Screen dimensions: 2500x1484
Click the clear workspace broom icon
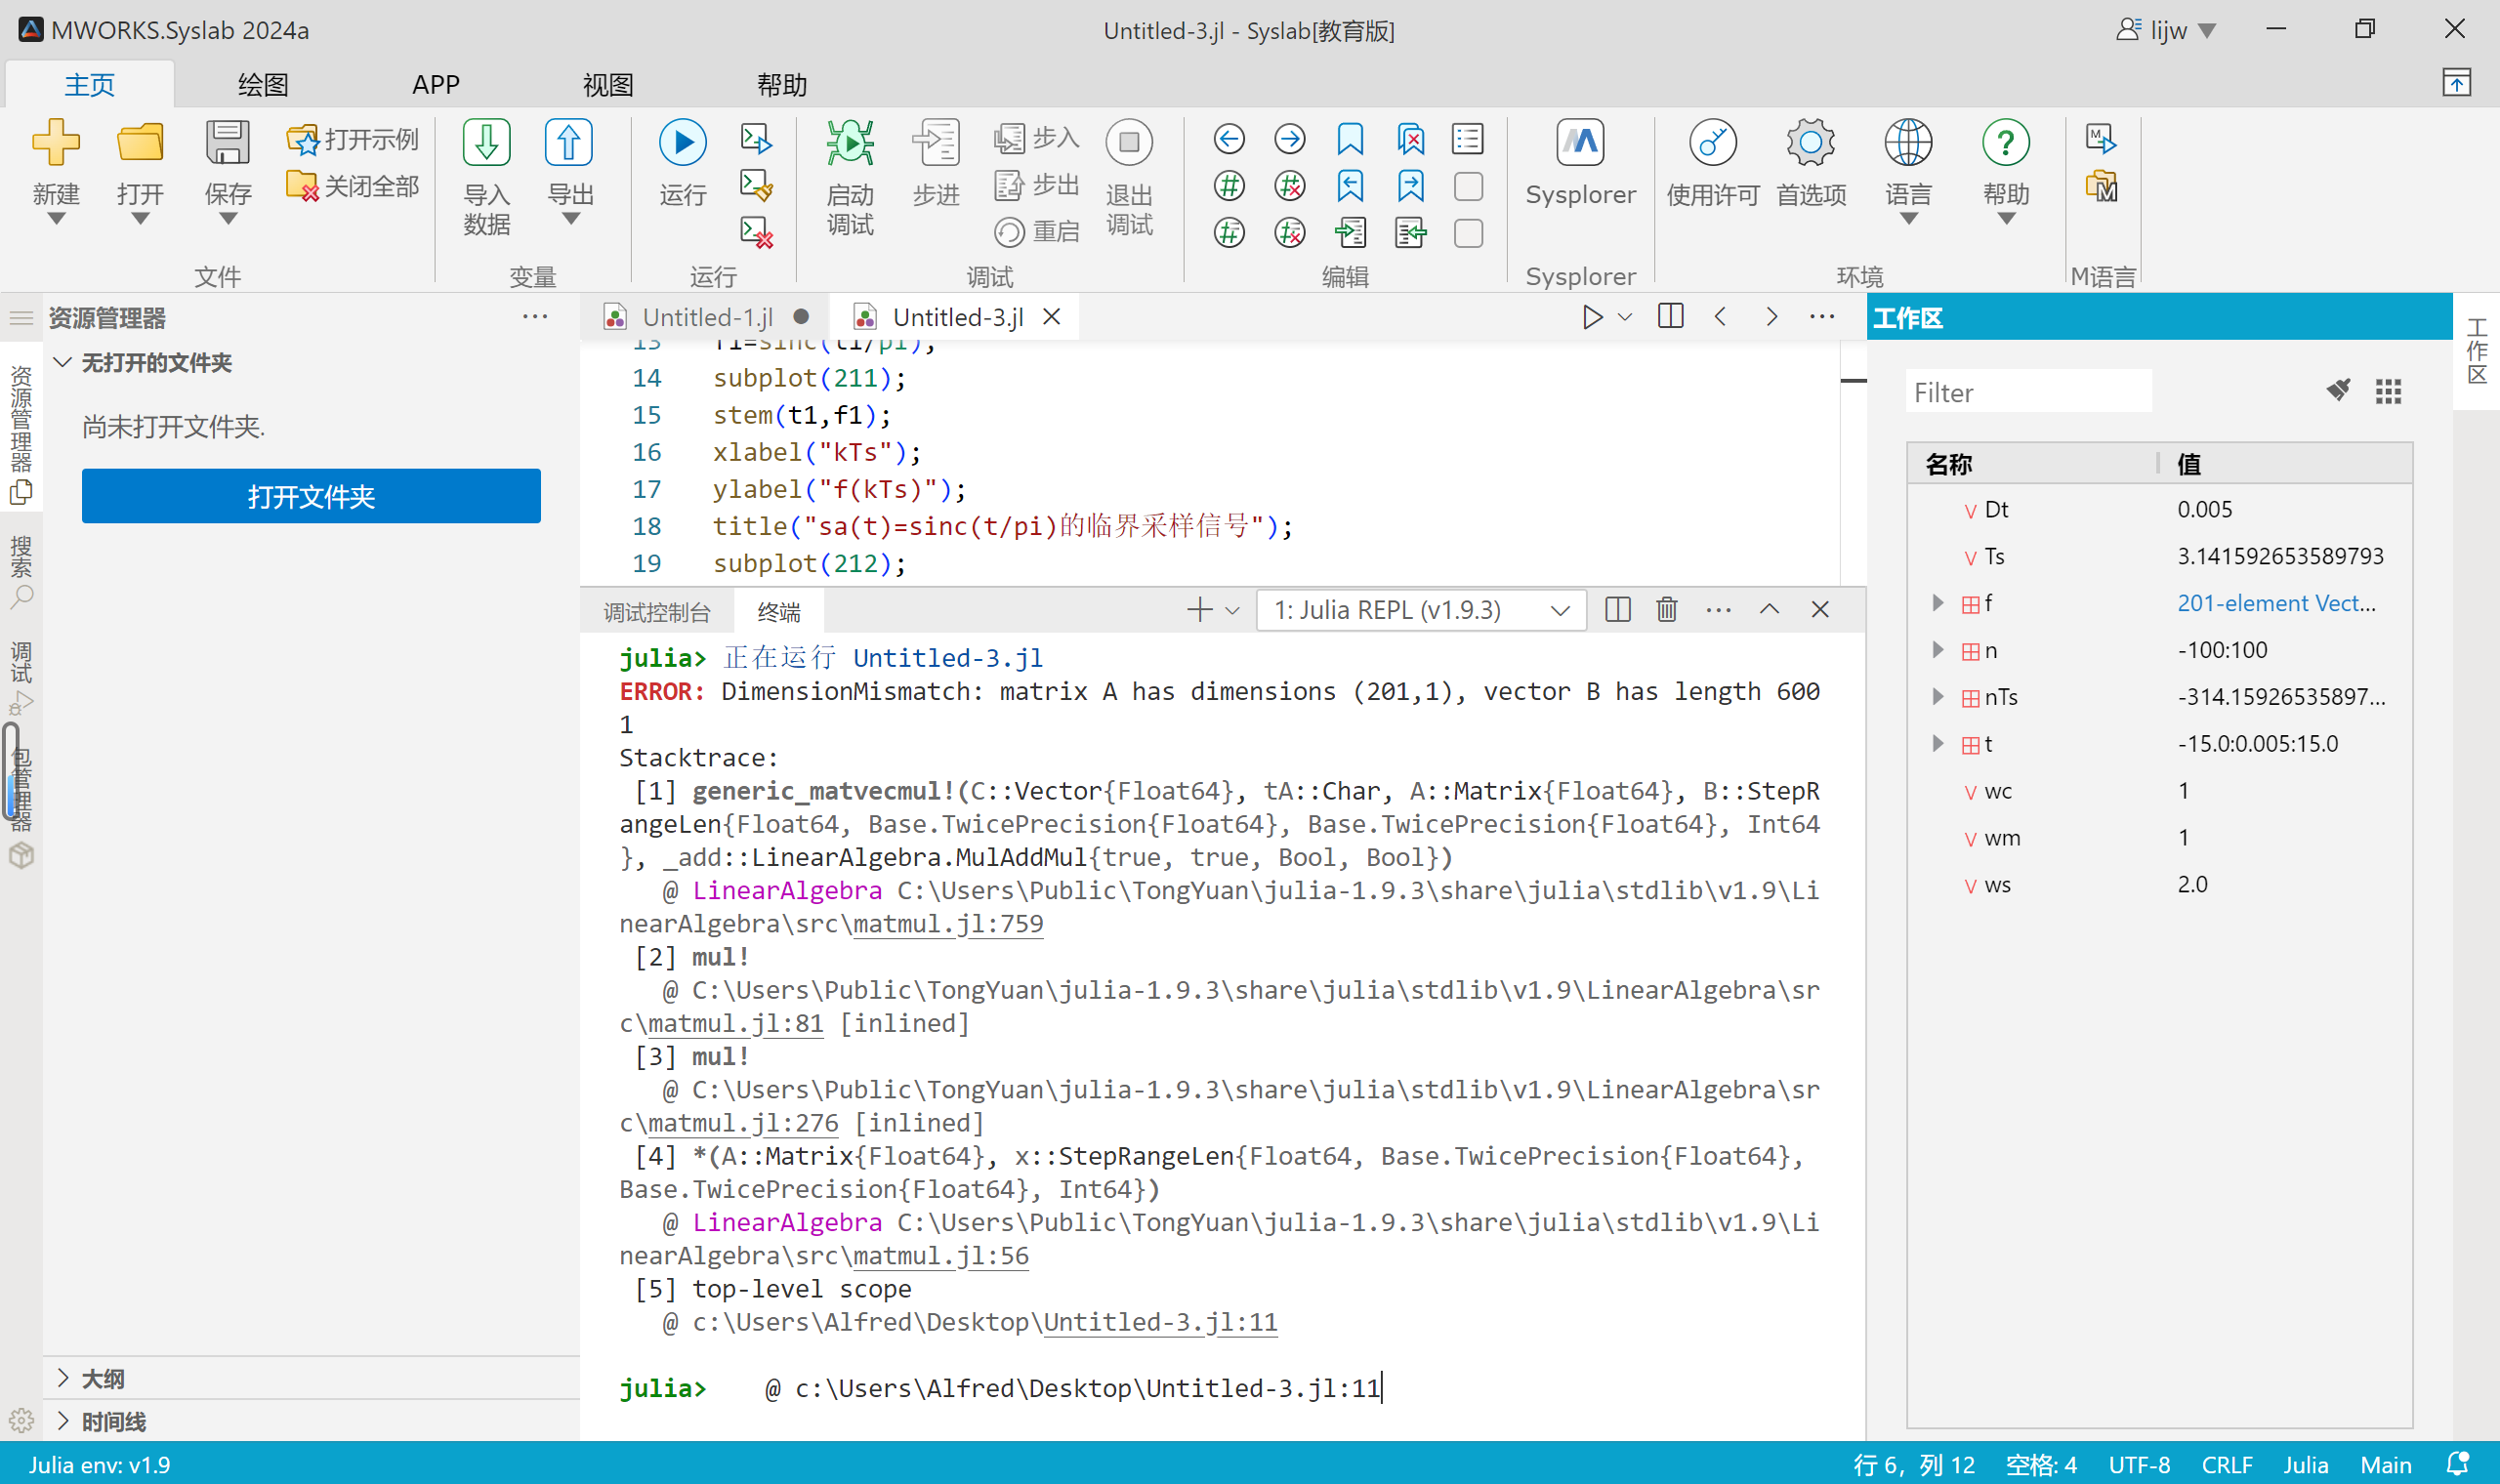(2338, 390)
